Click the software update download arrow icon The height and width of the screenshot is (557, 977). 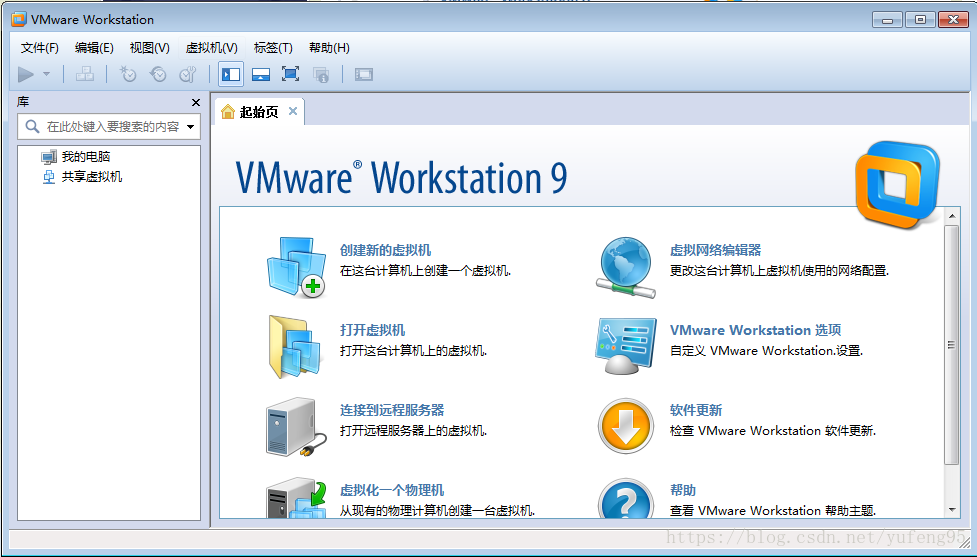(626, 427)
